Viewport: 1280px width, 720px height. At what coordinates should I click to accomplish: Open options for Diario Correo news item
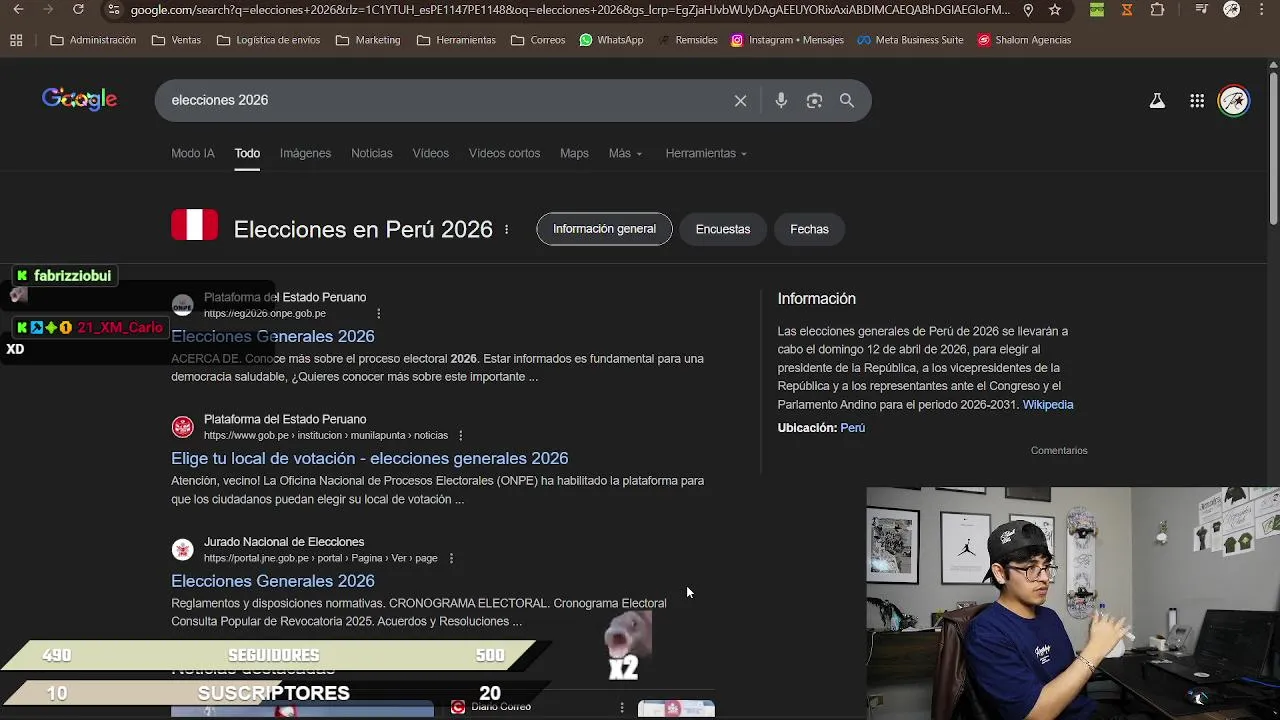tap(622, 707)
